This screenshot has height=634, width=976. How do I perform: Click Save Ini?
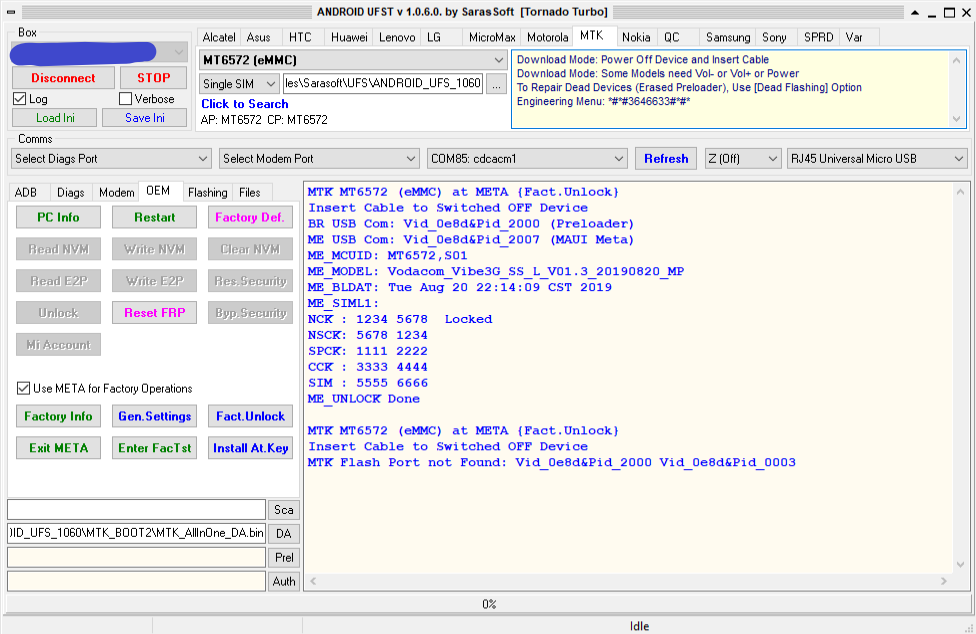pos(144,118)
